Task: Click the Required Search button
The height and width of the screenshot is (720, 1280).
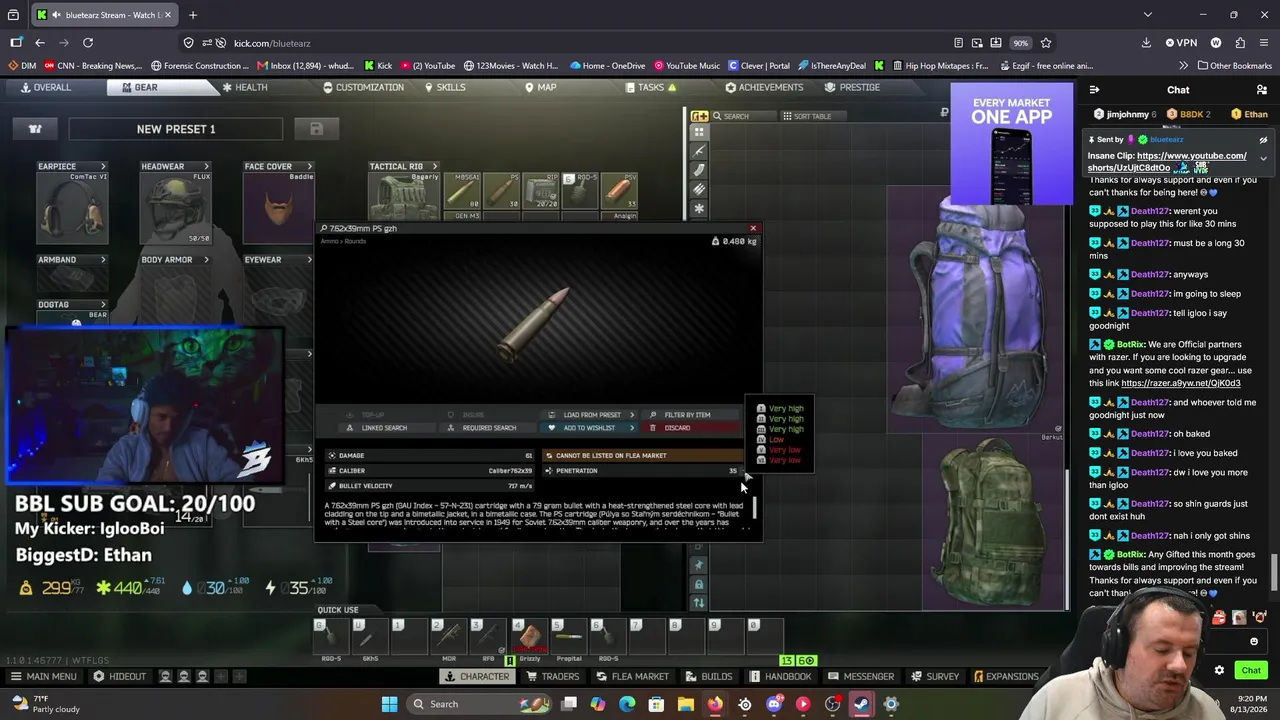Action: (x=488, y=428)
